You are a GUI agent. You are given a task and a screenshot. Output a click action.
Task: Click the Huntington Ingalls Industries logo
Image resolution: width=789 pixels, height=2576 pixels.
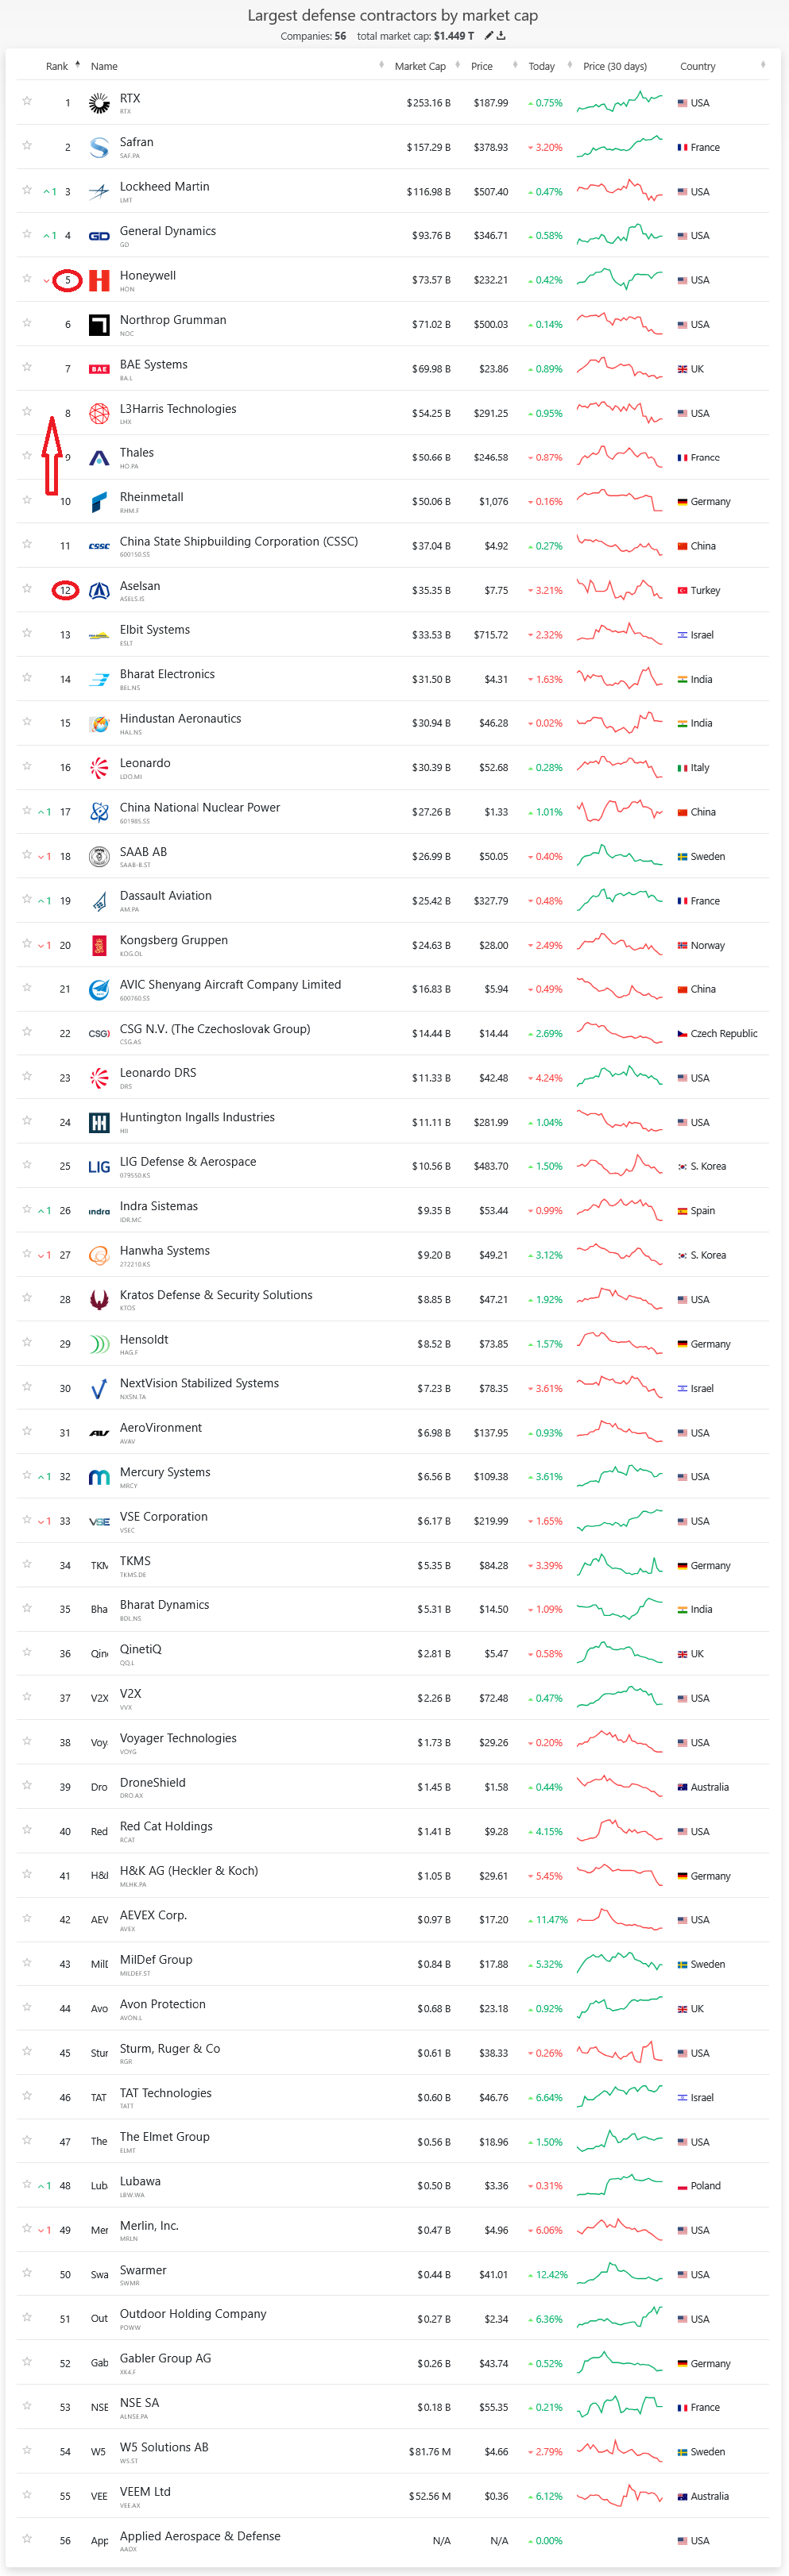pyautogui.click(x=99, y=1123)
